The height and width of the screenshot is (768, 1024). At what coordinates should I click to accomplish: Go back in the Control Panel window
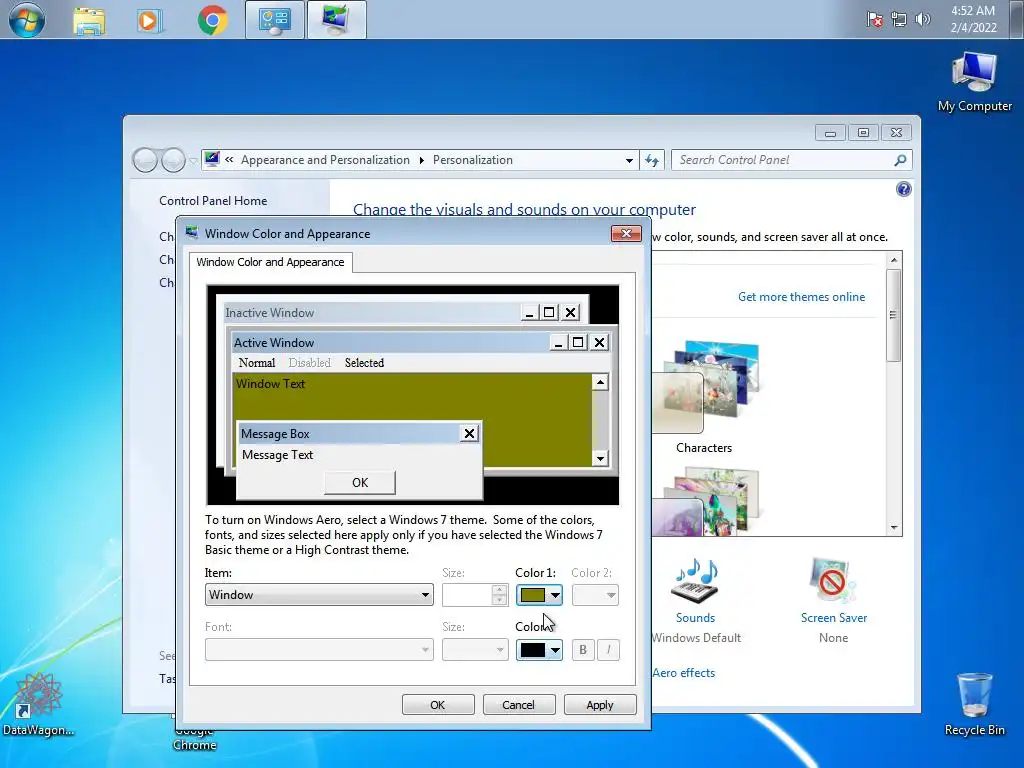click(145, 160)
